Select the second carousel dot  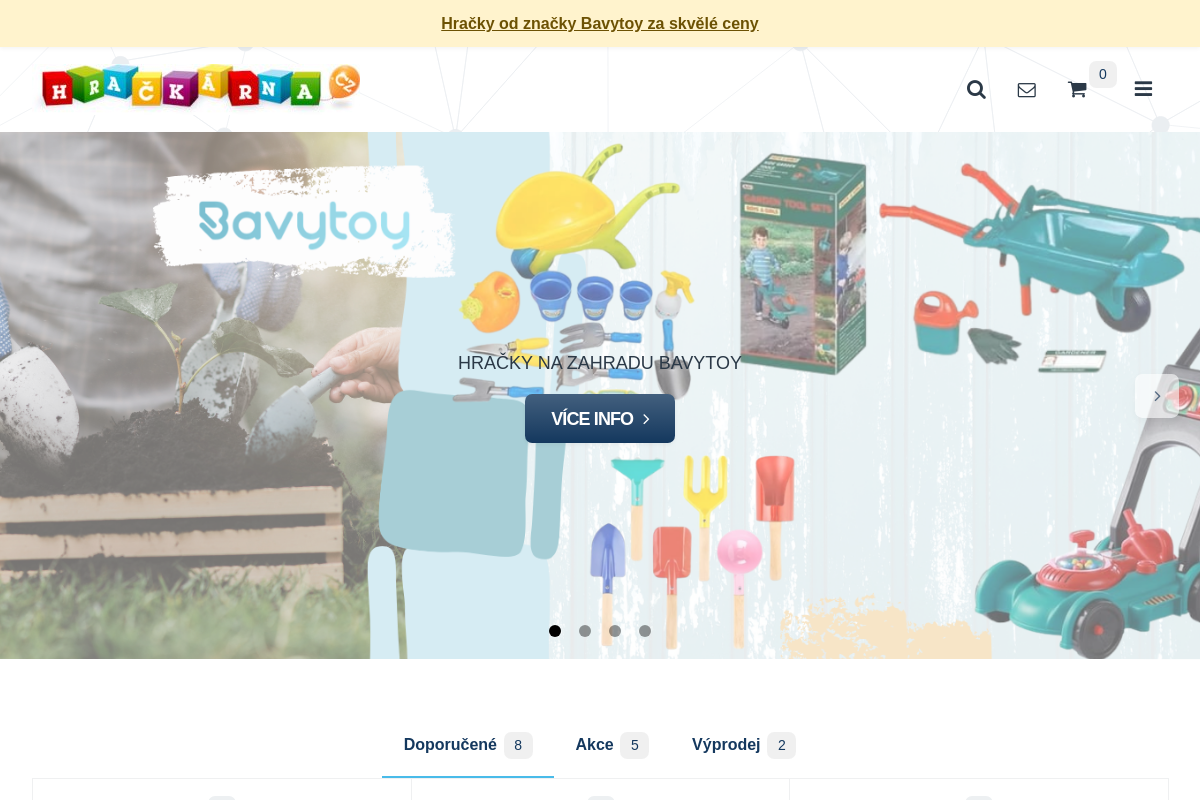tap(585, 631)
